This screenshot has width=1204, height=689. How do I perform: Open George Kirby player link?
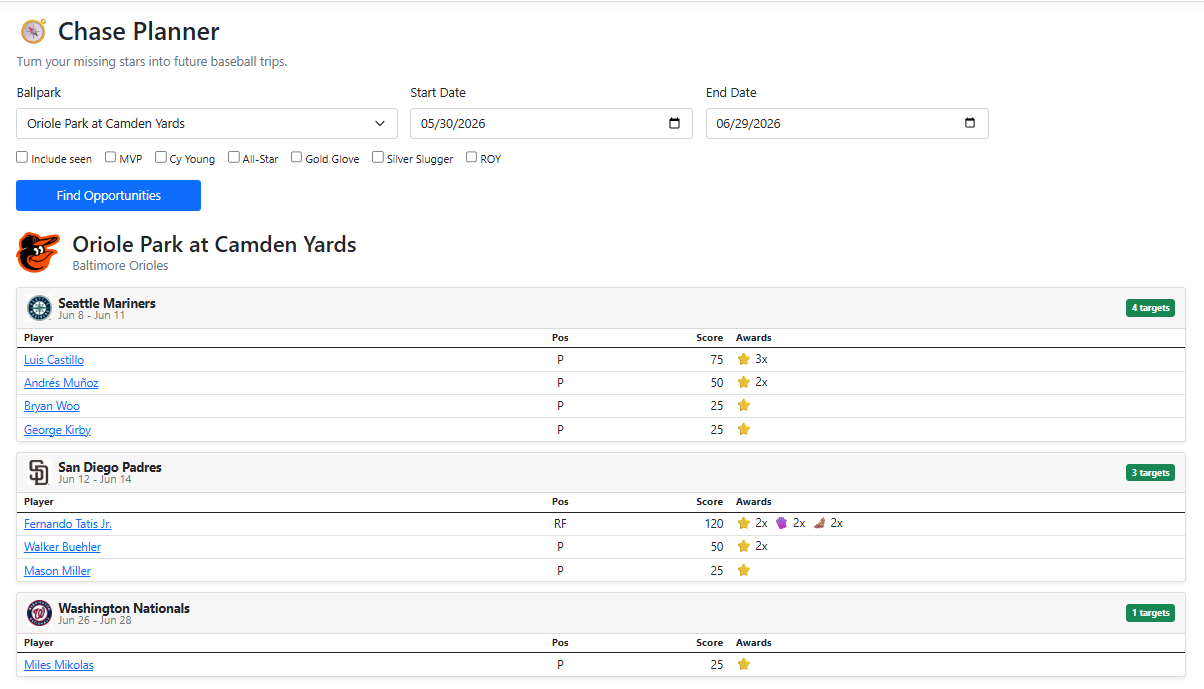(57, 430)
